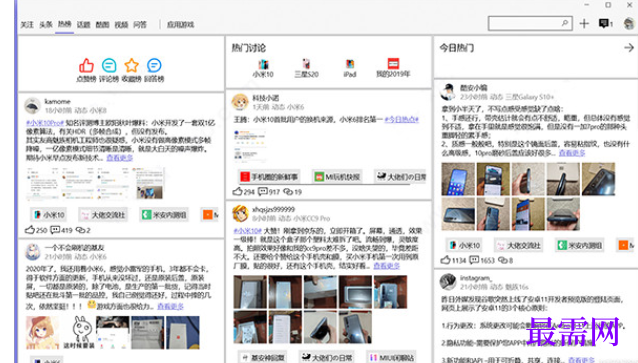Switch to the 酷图 tab
The width and height of the screenshot is (638, 363).
click(102, 24)
